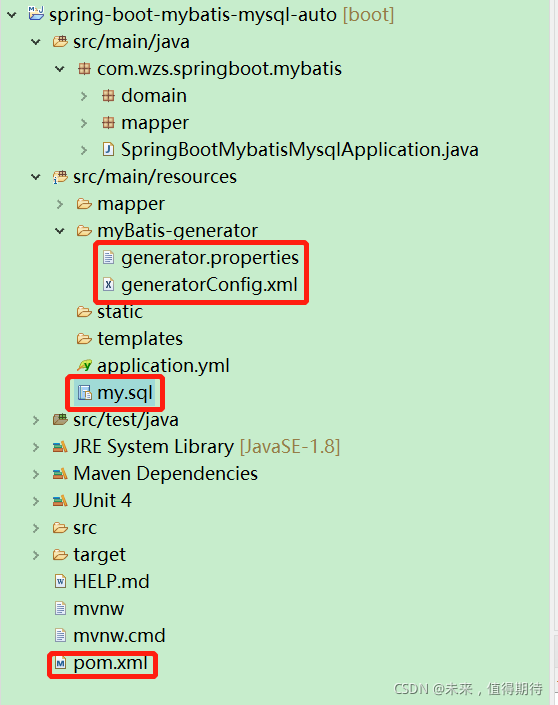Viewport: 558px width, 705px height.
Task: Click the templates folder icon
Action: (x=84, y=339)
